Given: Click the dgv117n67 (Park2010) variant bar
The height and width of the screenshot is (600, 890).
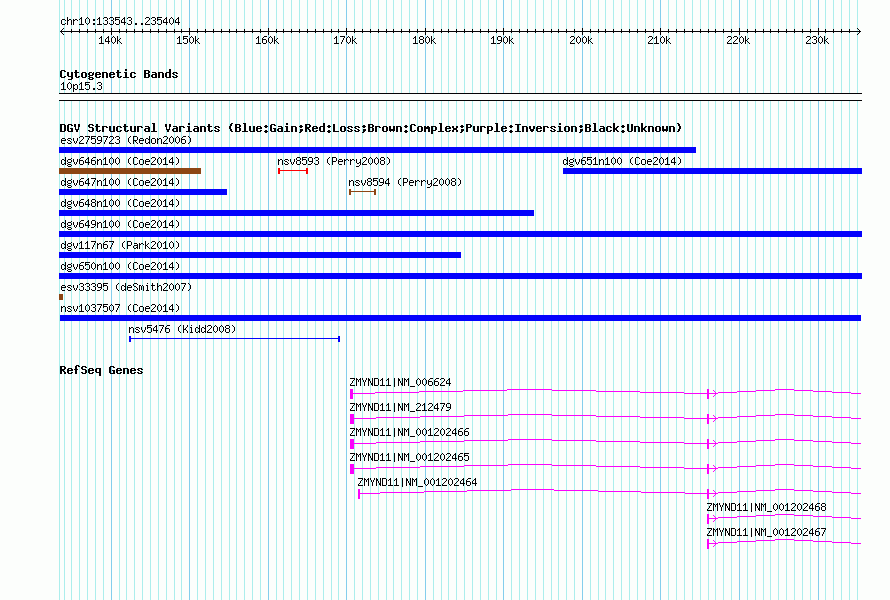Looking at the screenshot, I should click(260, 255).
